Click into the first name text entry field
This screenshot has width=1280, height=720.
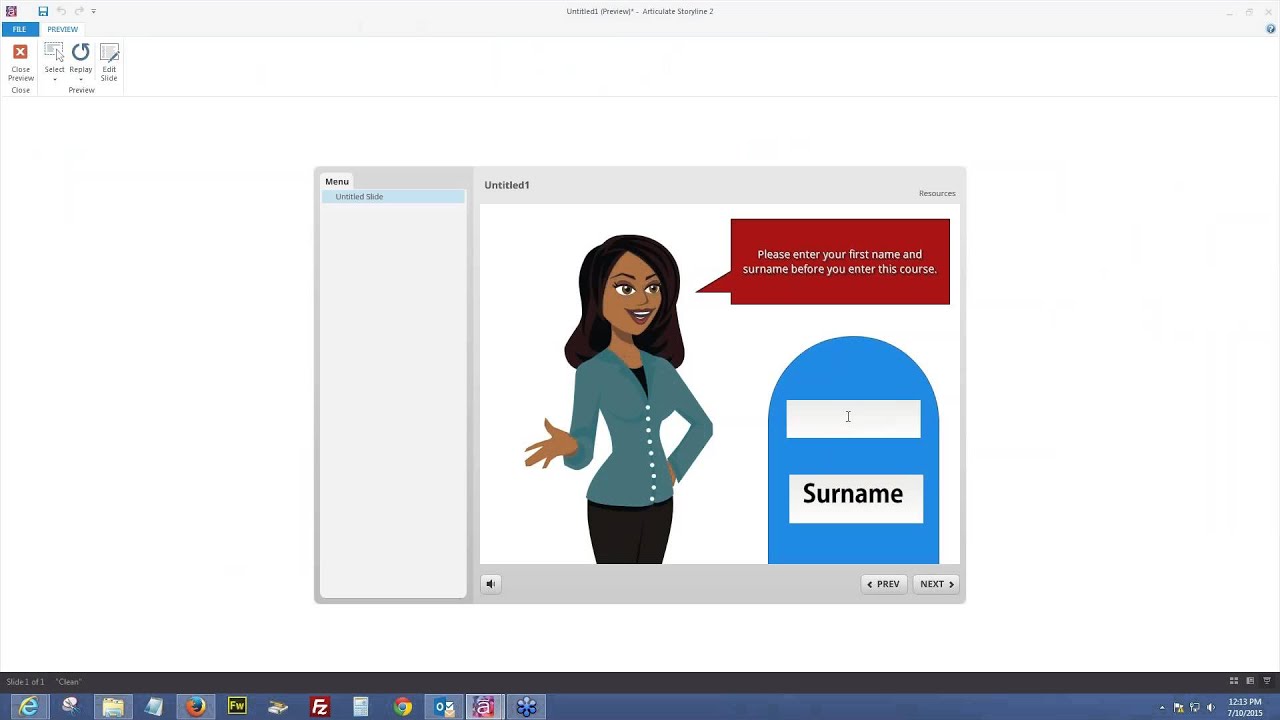[x=853, y=419]
